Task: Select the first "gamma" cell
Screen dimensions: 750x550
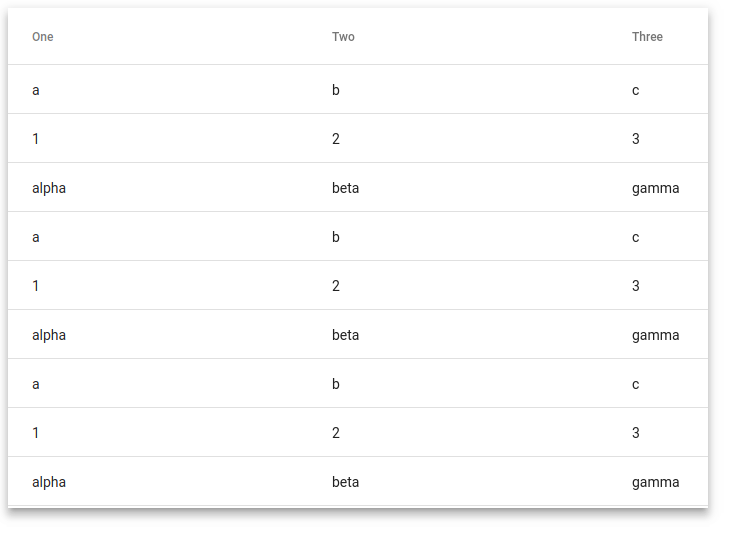Action: pyautogui.click(x=655, y=188)
